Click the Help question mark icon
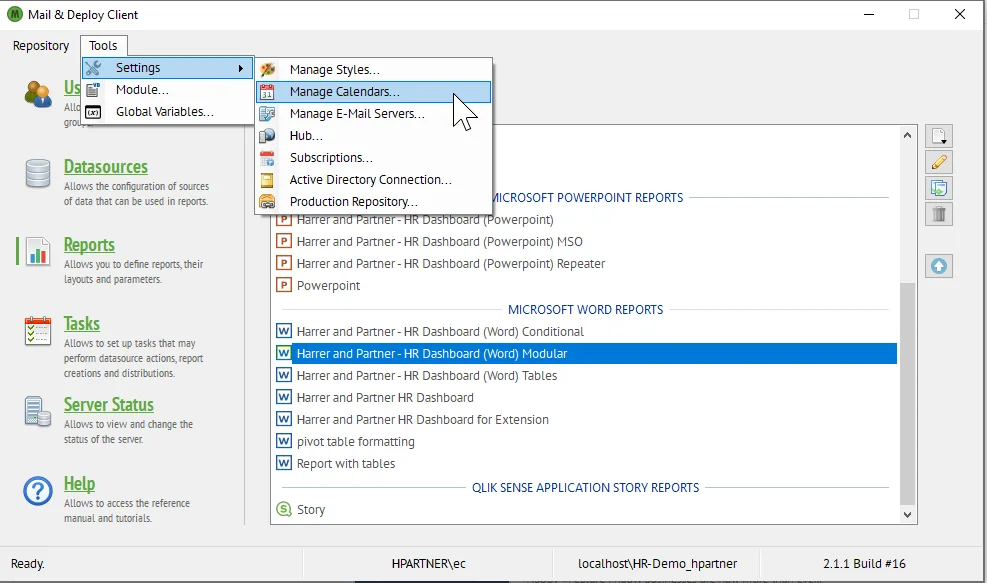This screenshot has height=583, width=987. click(38, 491)
